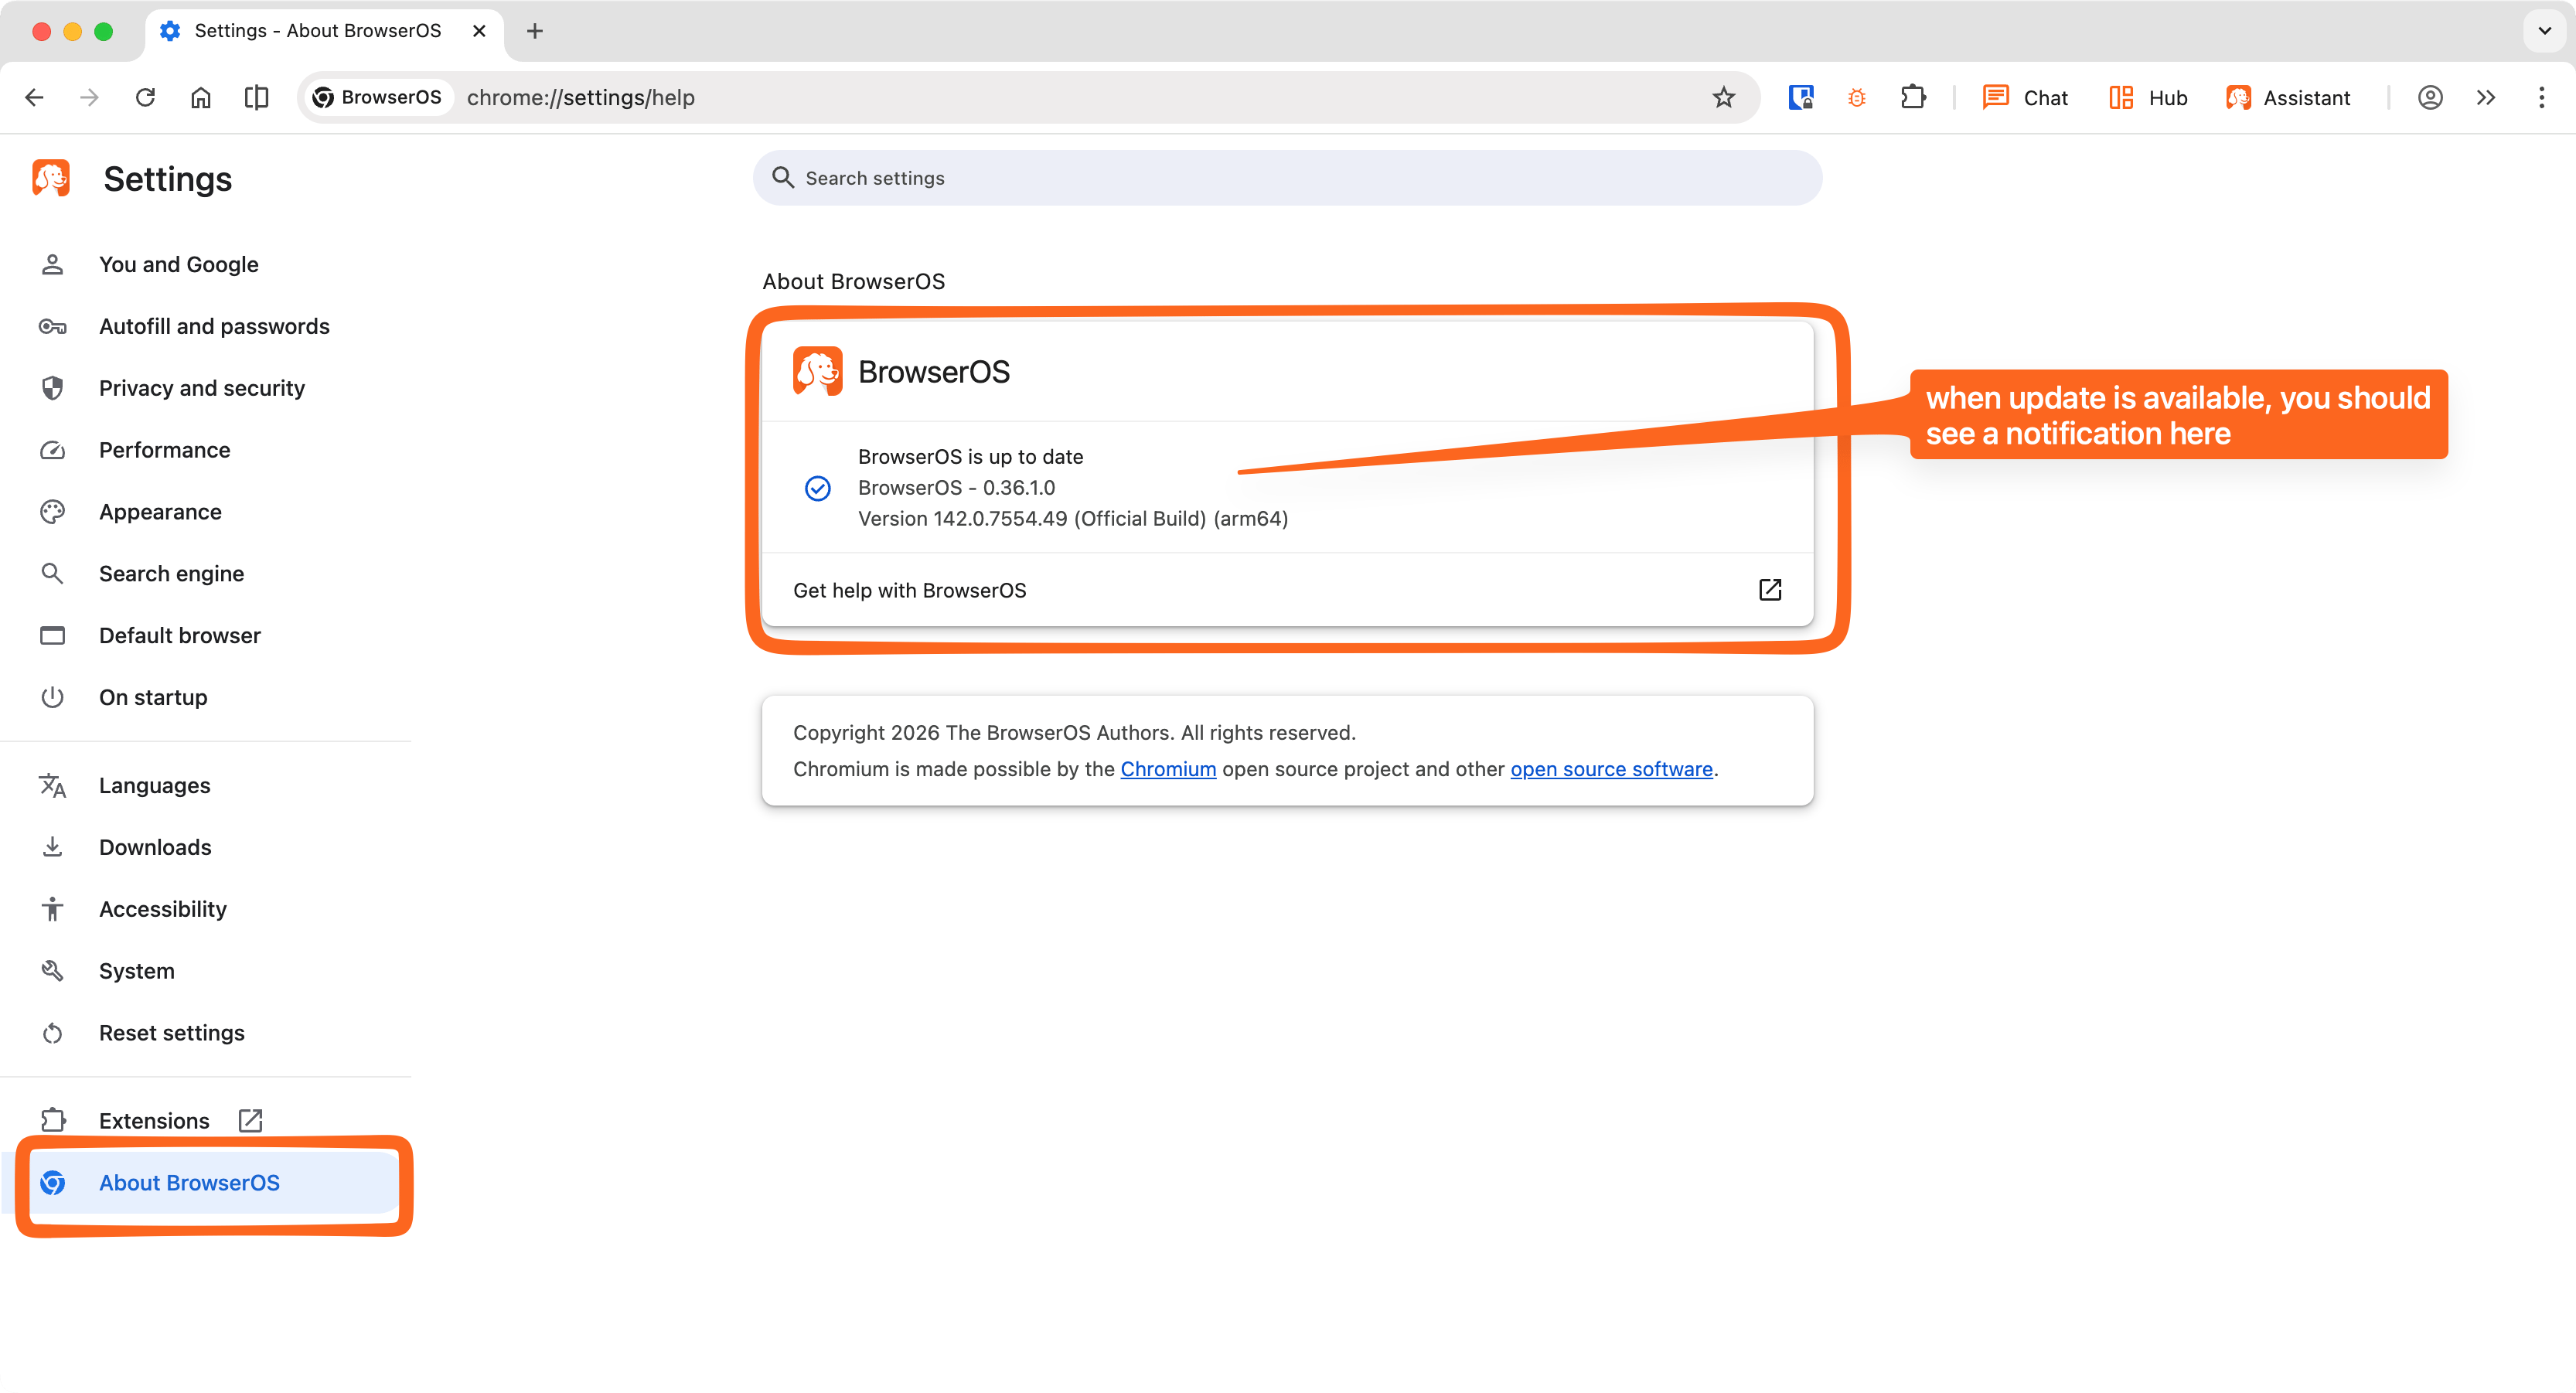
Task: Click the external-link icon on help row
Action: (1770, 590)
